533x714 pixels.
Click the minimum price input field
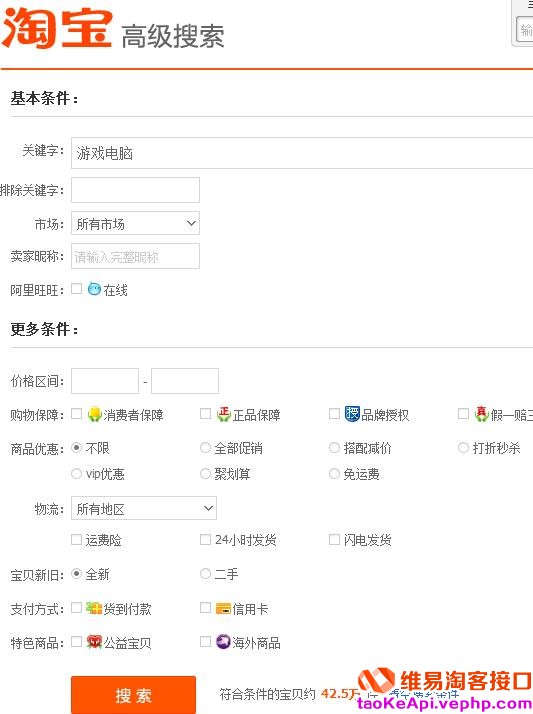105,381
